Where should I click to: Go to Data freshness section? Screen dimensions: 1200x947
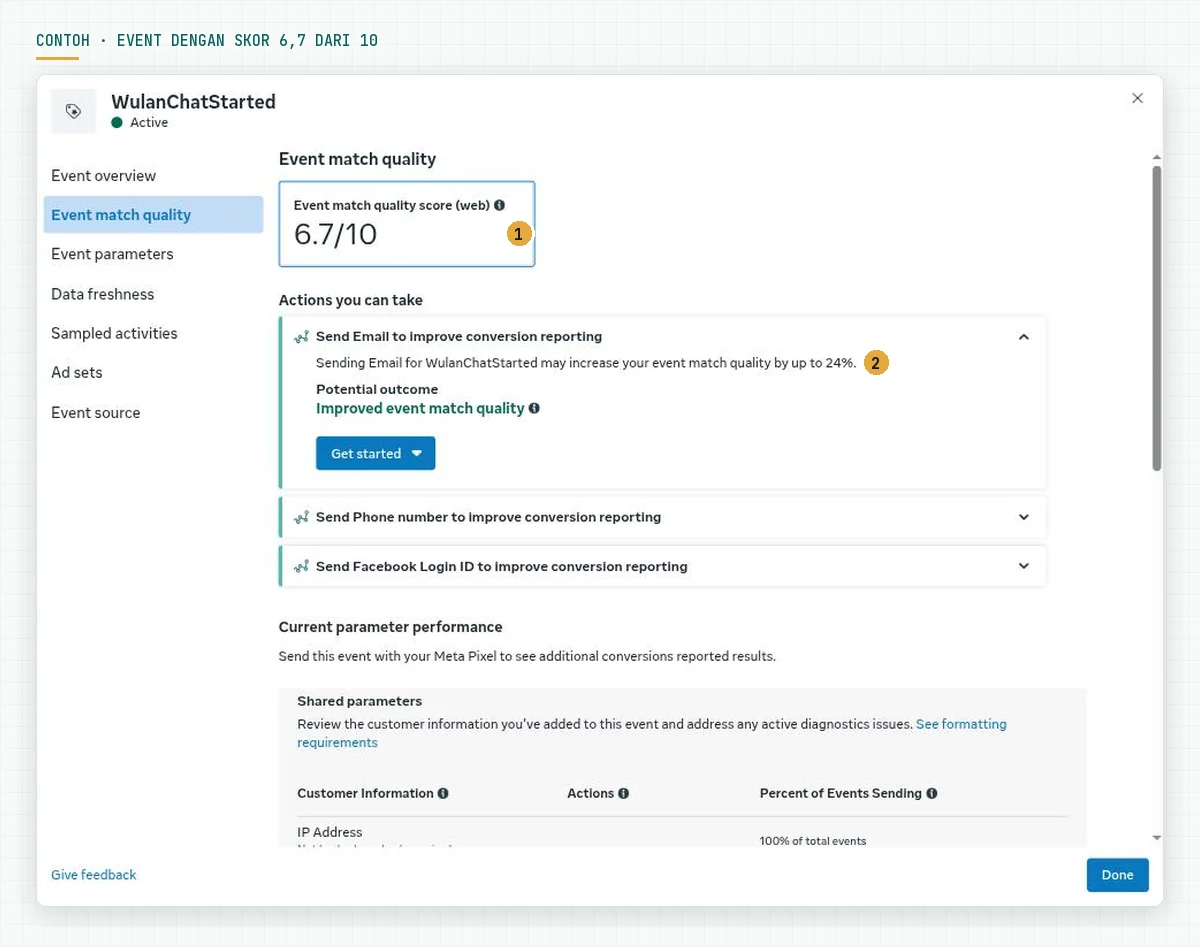103,294
